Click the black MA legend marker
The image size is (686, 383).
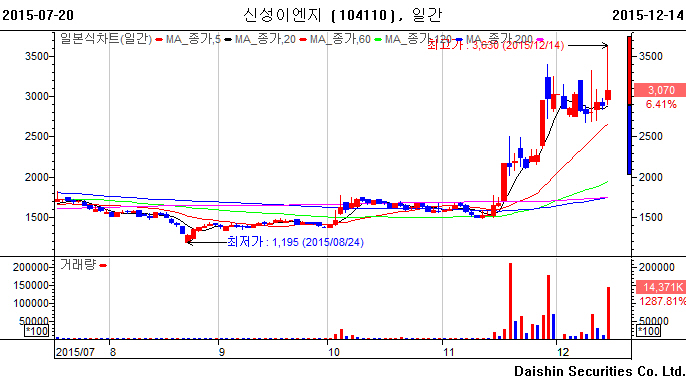(228, 40)
